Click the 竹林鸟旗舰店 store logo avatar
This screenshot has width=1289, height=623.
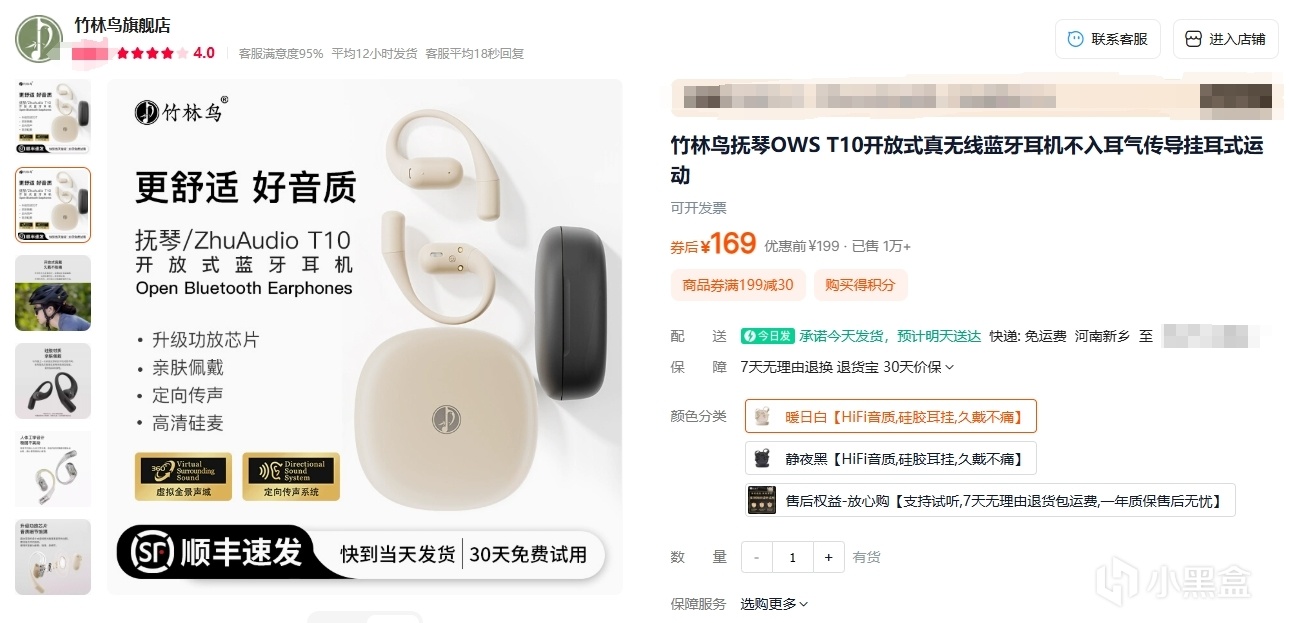tap(39, 38)
